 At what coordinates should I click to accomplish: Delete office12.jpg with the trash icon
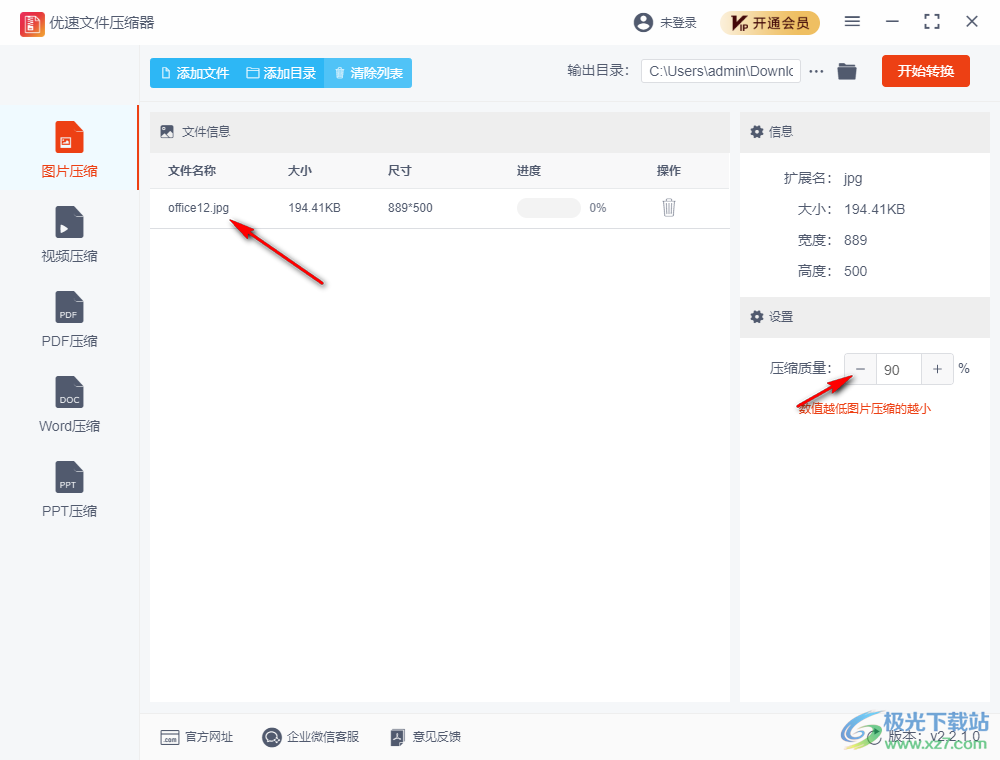tap(668, 207)
